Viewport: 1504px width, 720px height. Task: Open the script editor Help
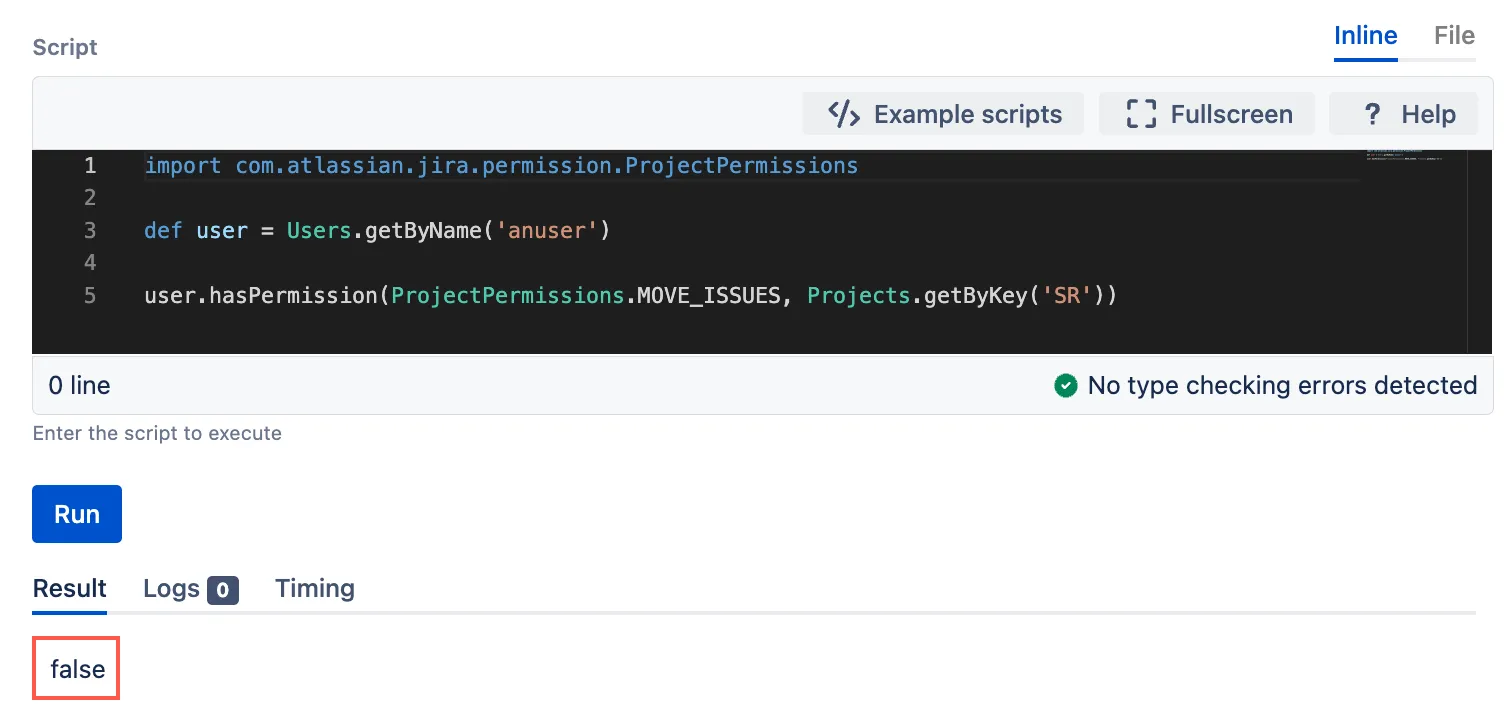tap(1403, 114)
